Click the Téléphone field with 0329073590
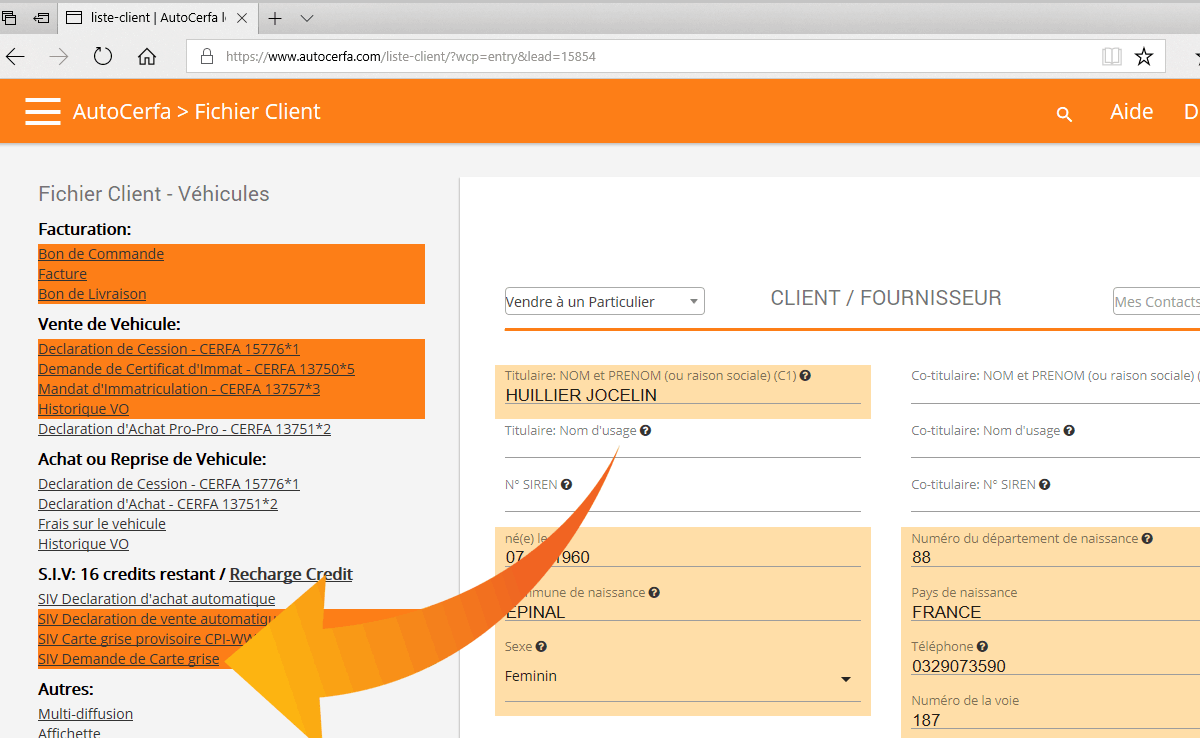 click(x=1050, y=666)
